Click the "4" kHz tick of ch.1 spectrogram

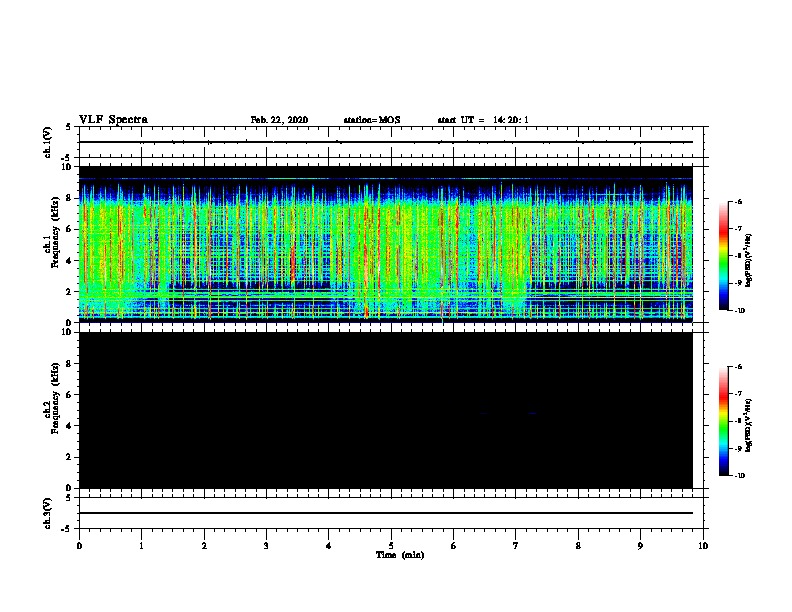pyautogui.click(x=69, y=261)
